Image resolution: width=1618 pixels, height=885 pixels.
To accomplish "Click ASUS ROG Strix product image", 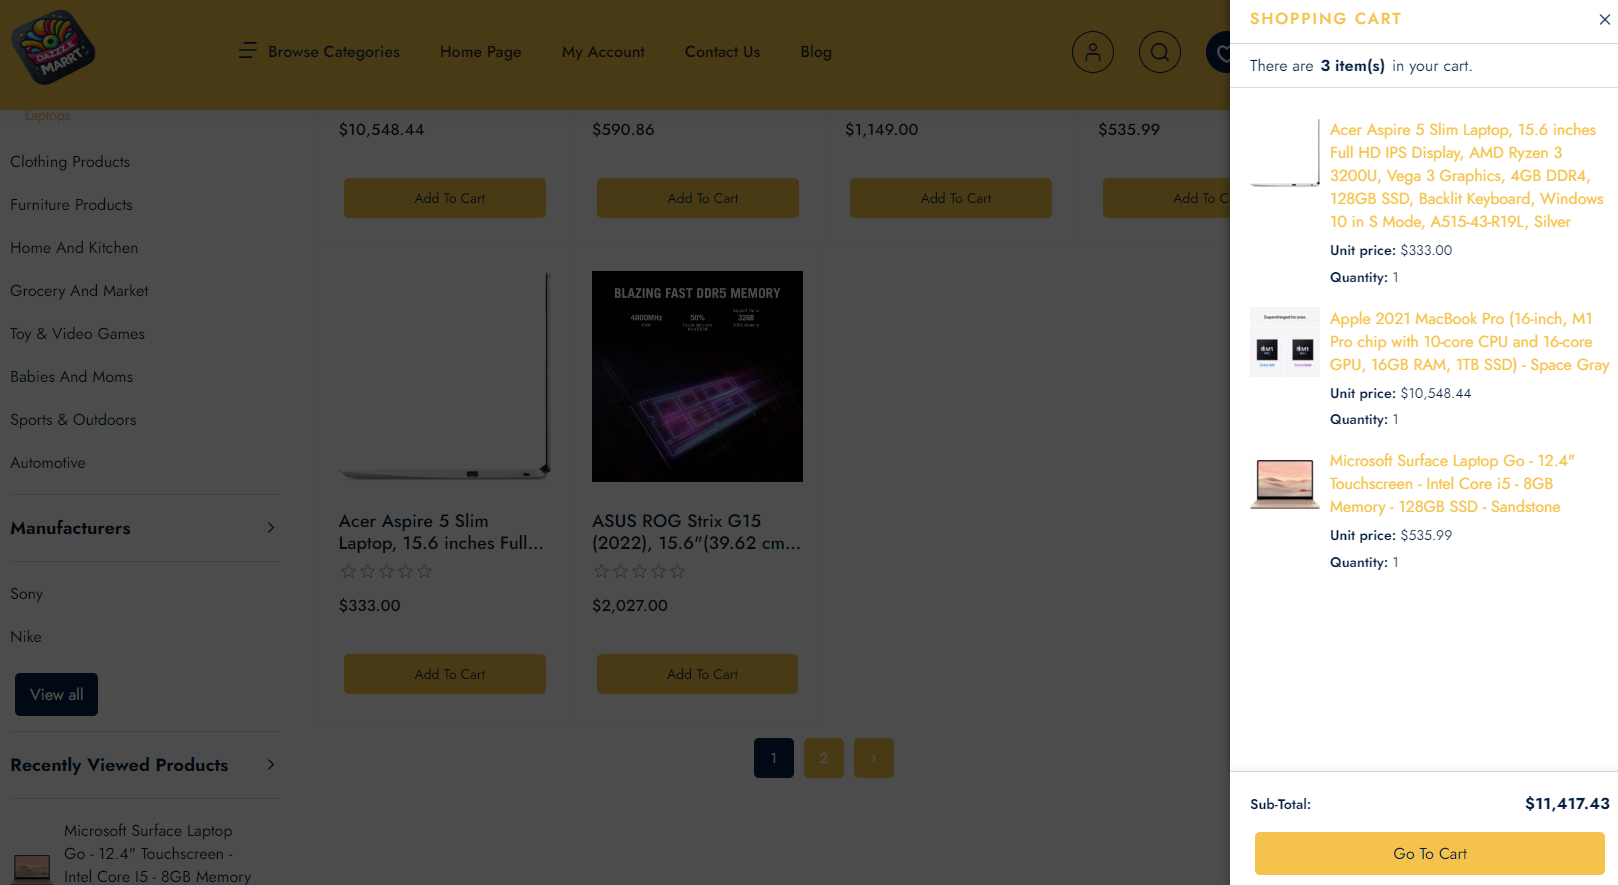I will [x=697, y=376].
